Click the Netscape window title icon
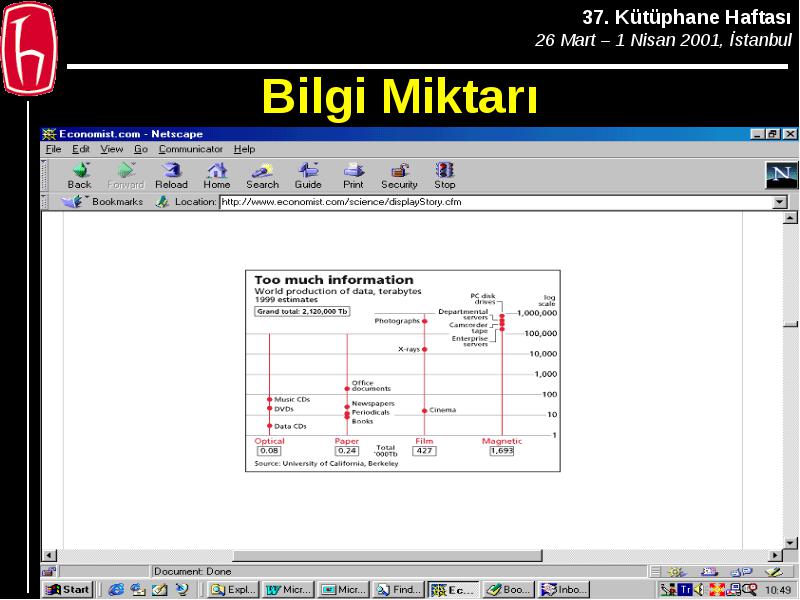 point(49,134)
